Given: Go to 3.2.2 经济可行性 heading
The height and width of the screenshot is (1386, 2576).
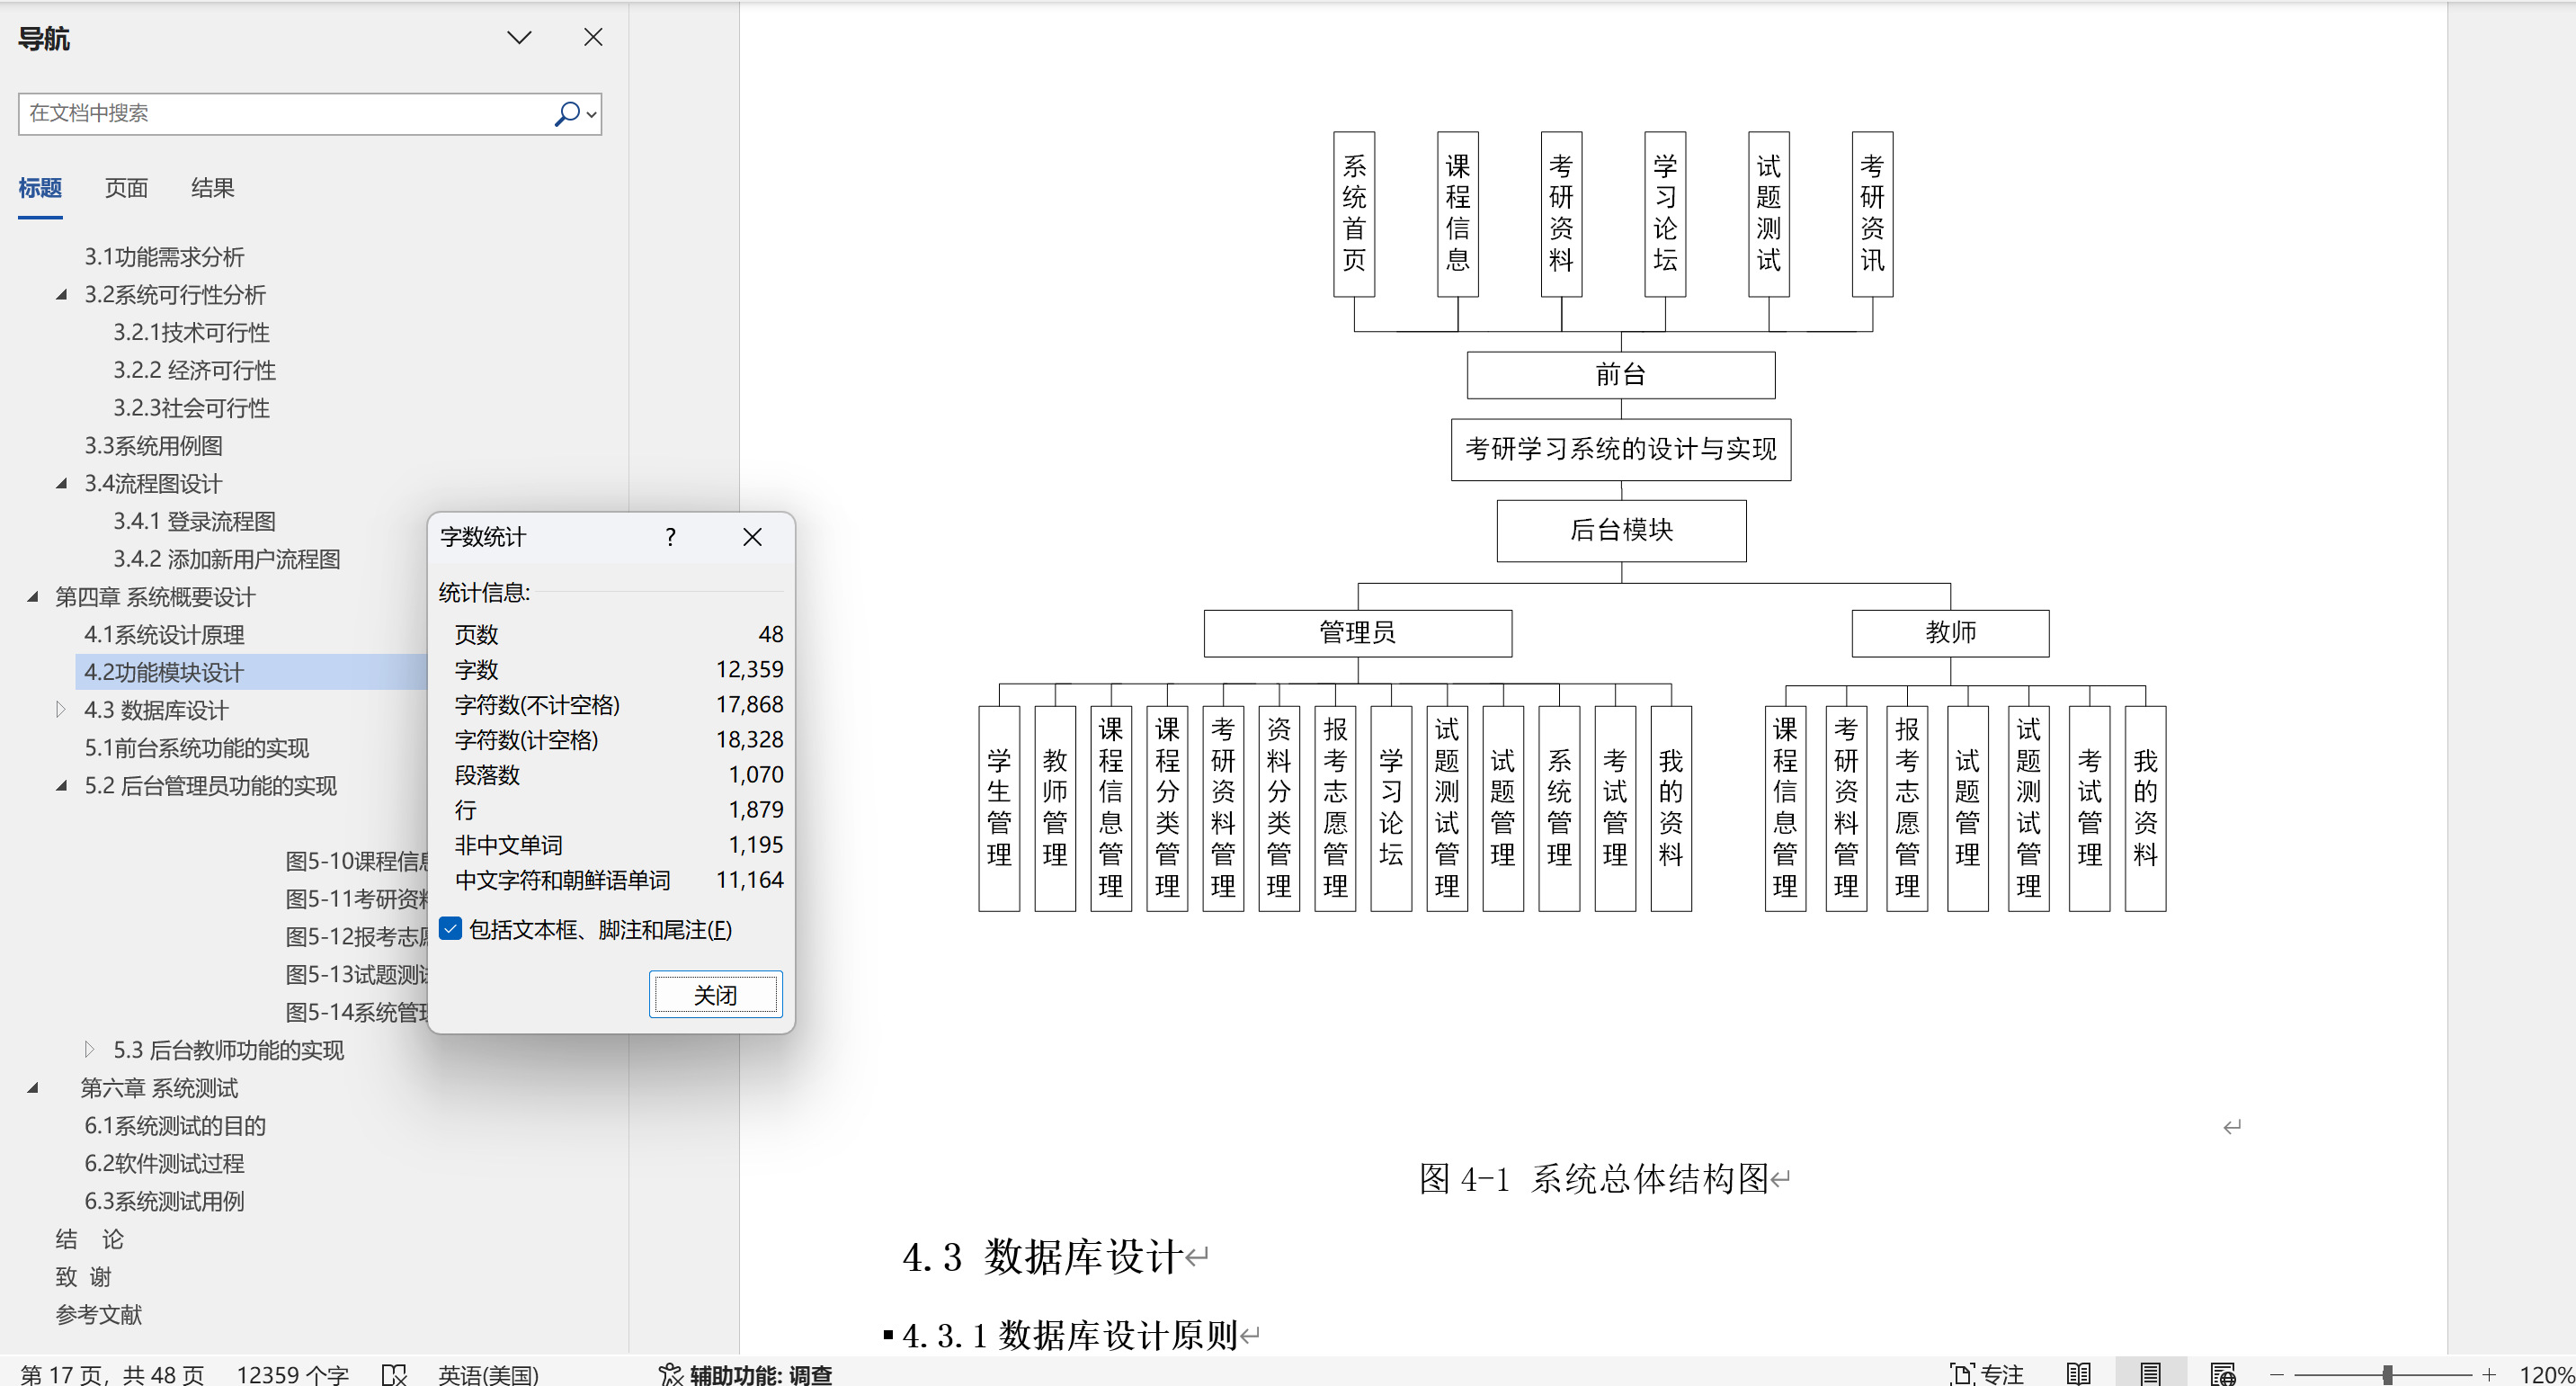Looking at the screenshot, I should click(194, 371).
